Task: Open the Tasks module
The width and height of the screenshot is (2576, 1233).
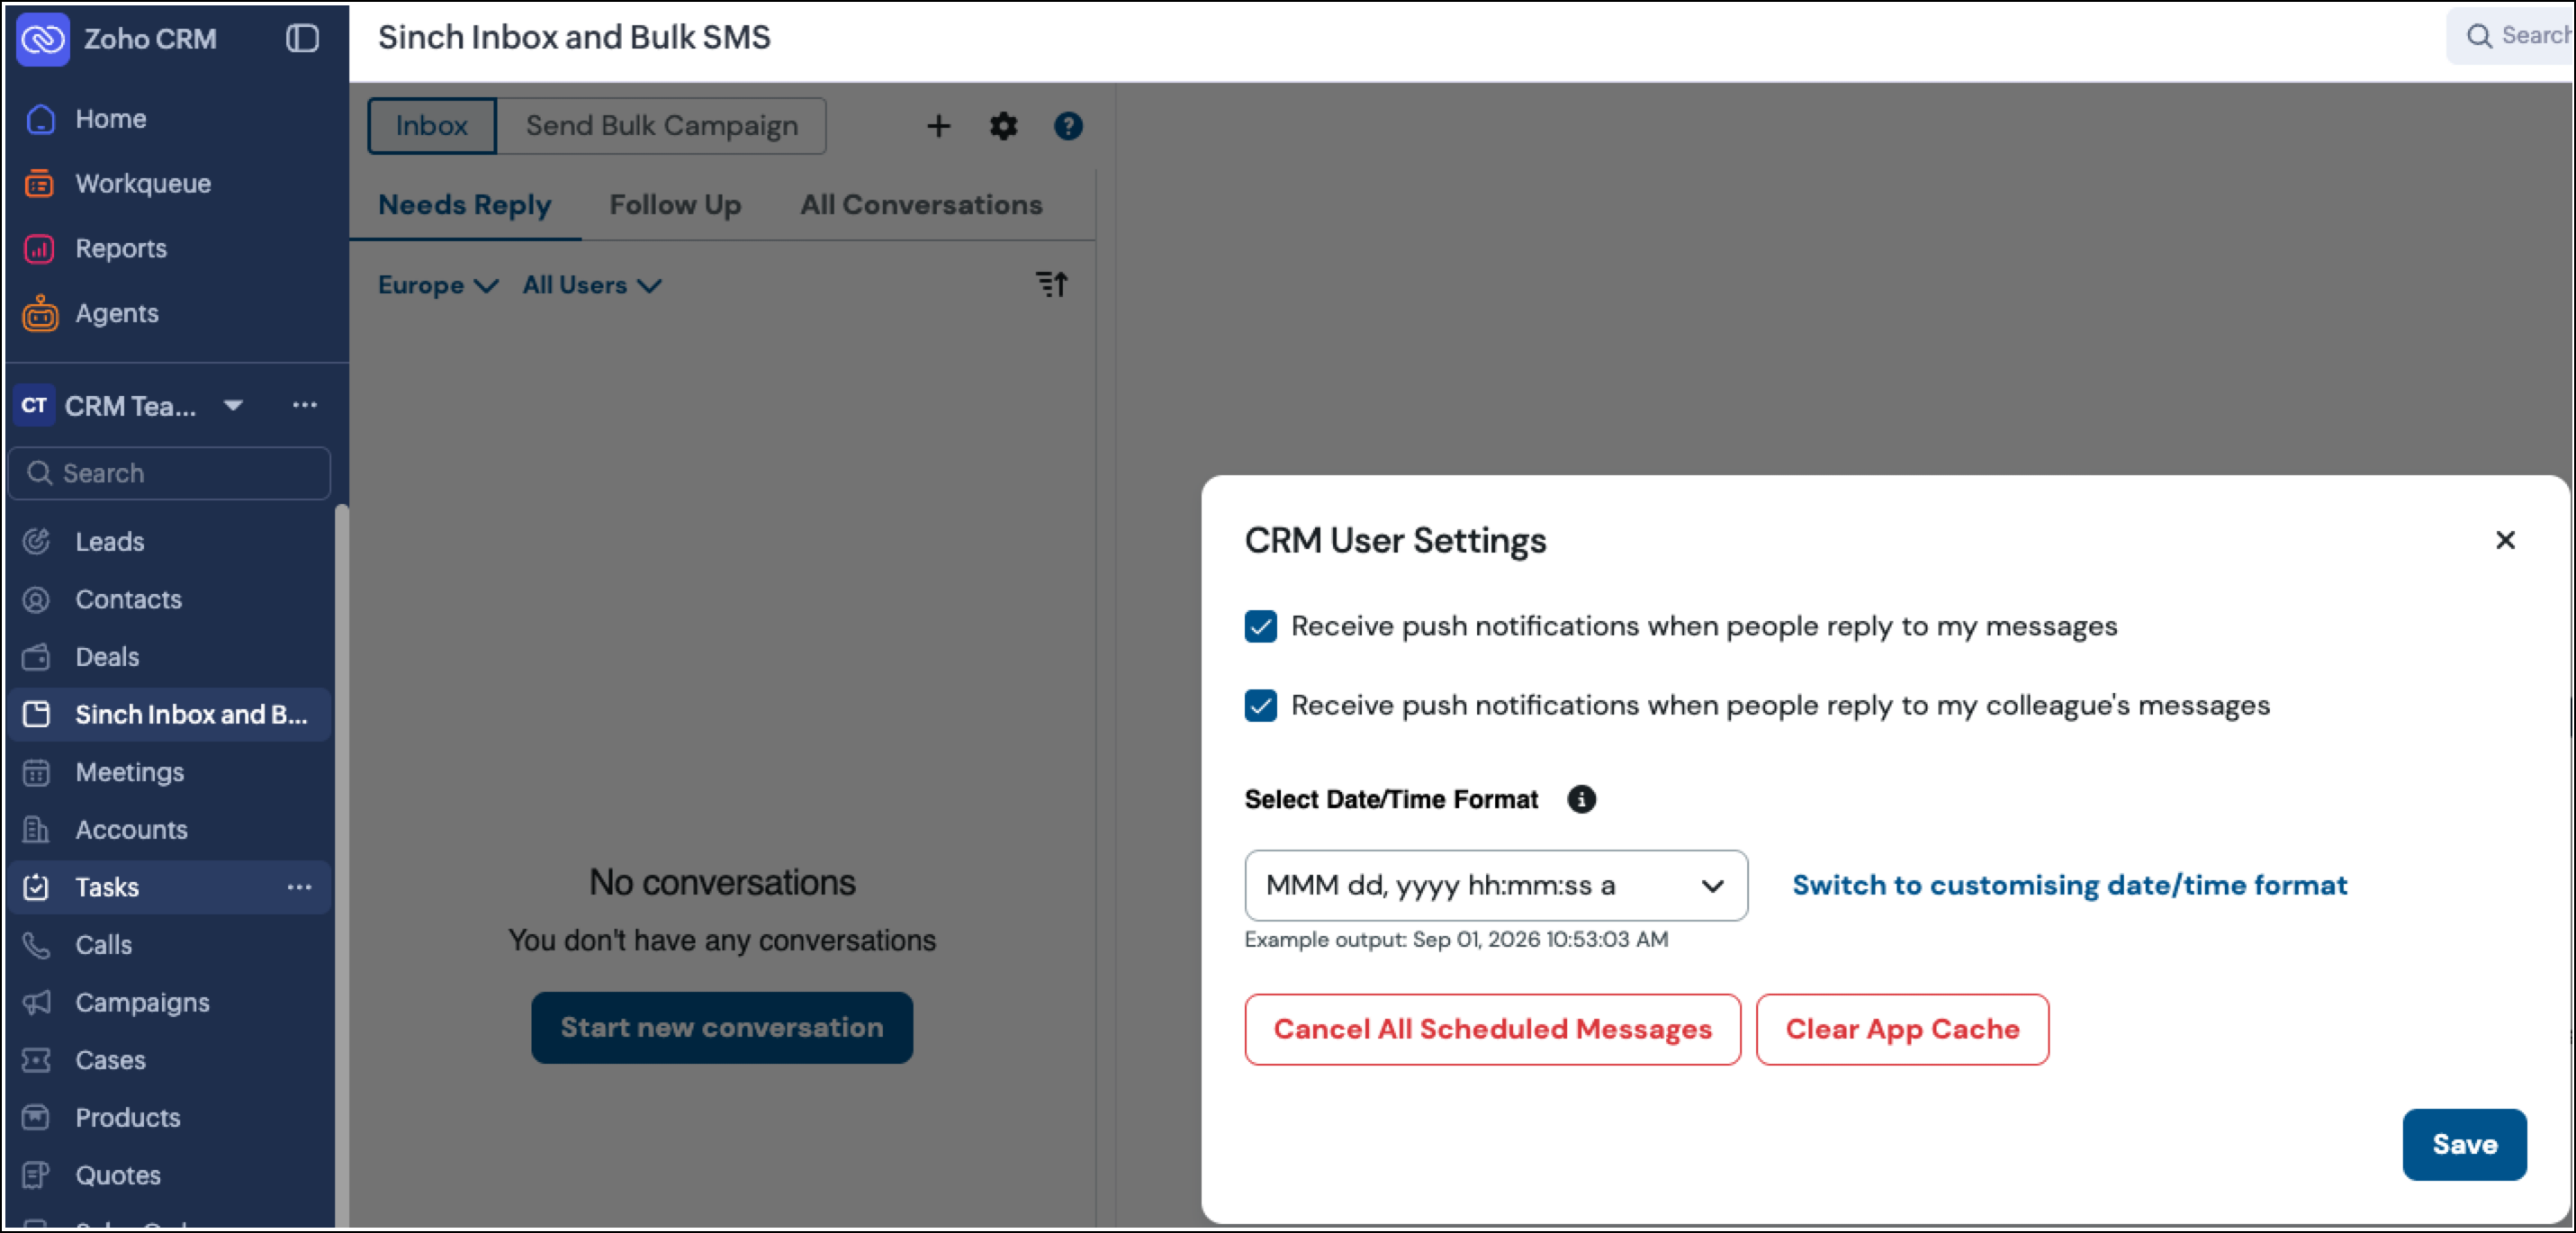Action: tap(107, 888)
